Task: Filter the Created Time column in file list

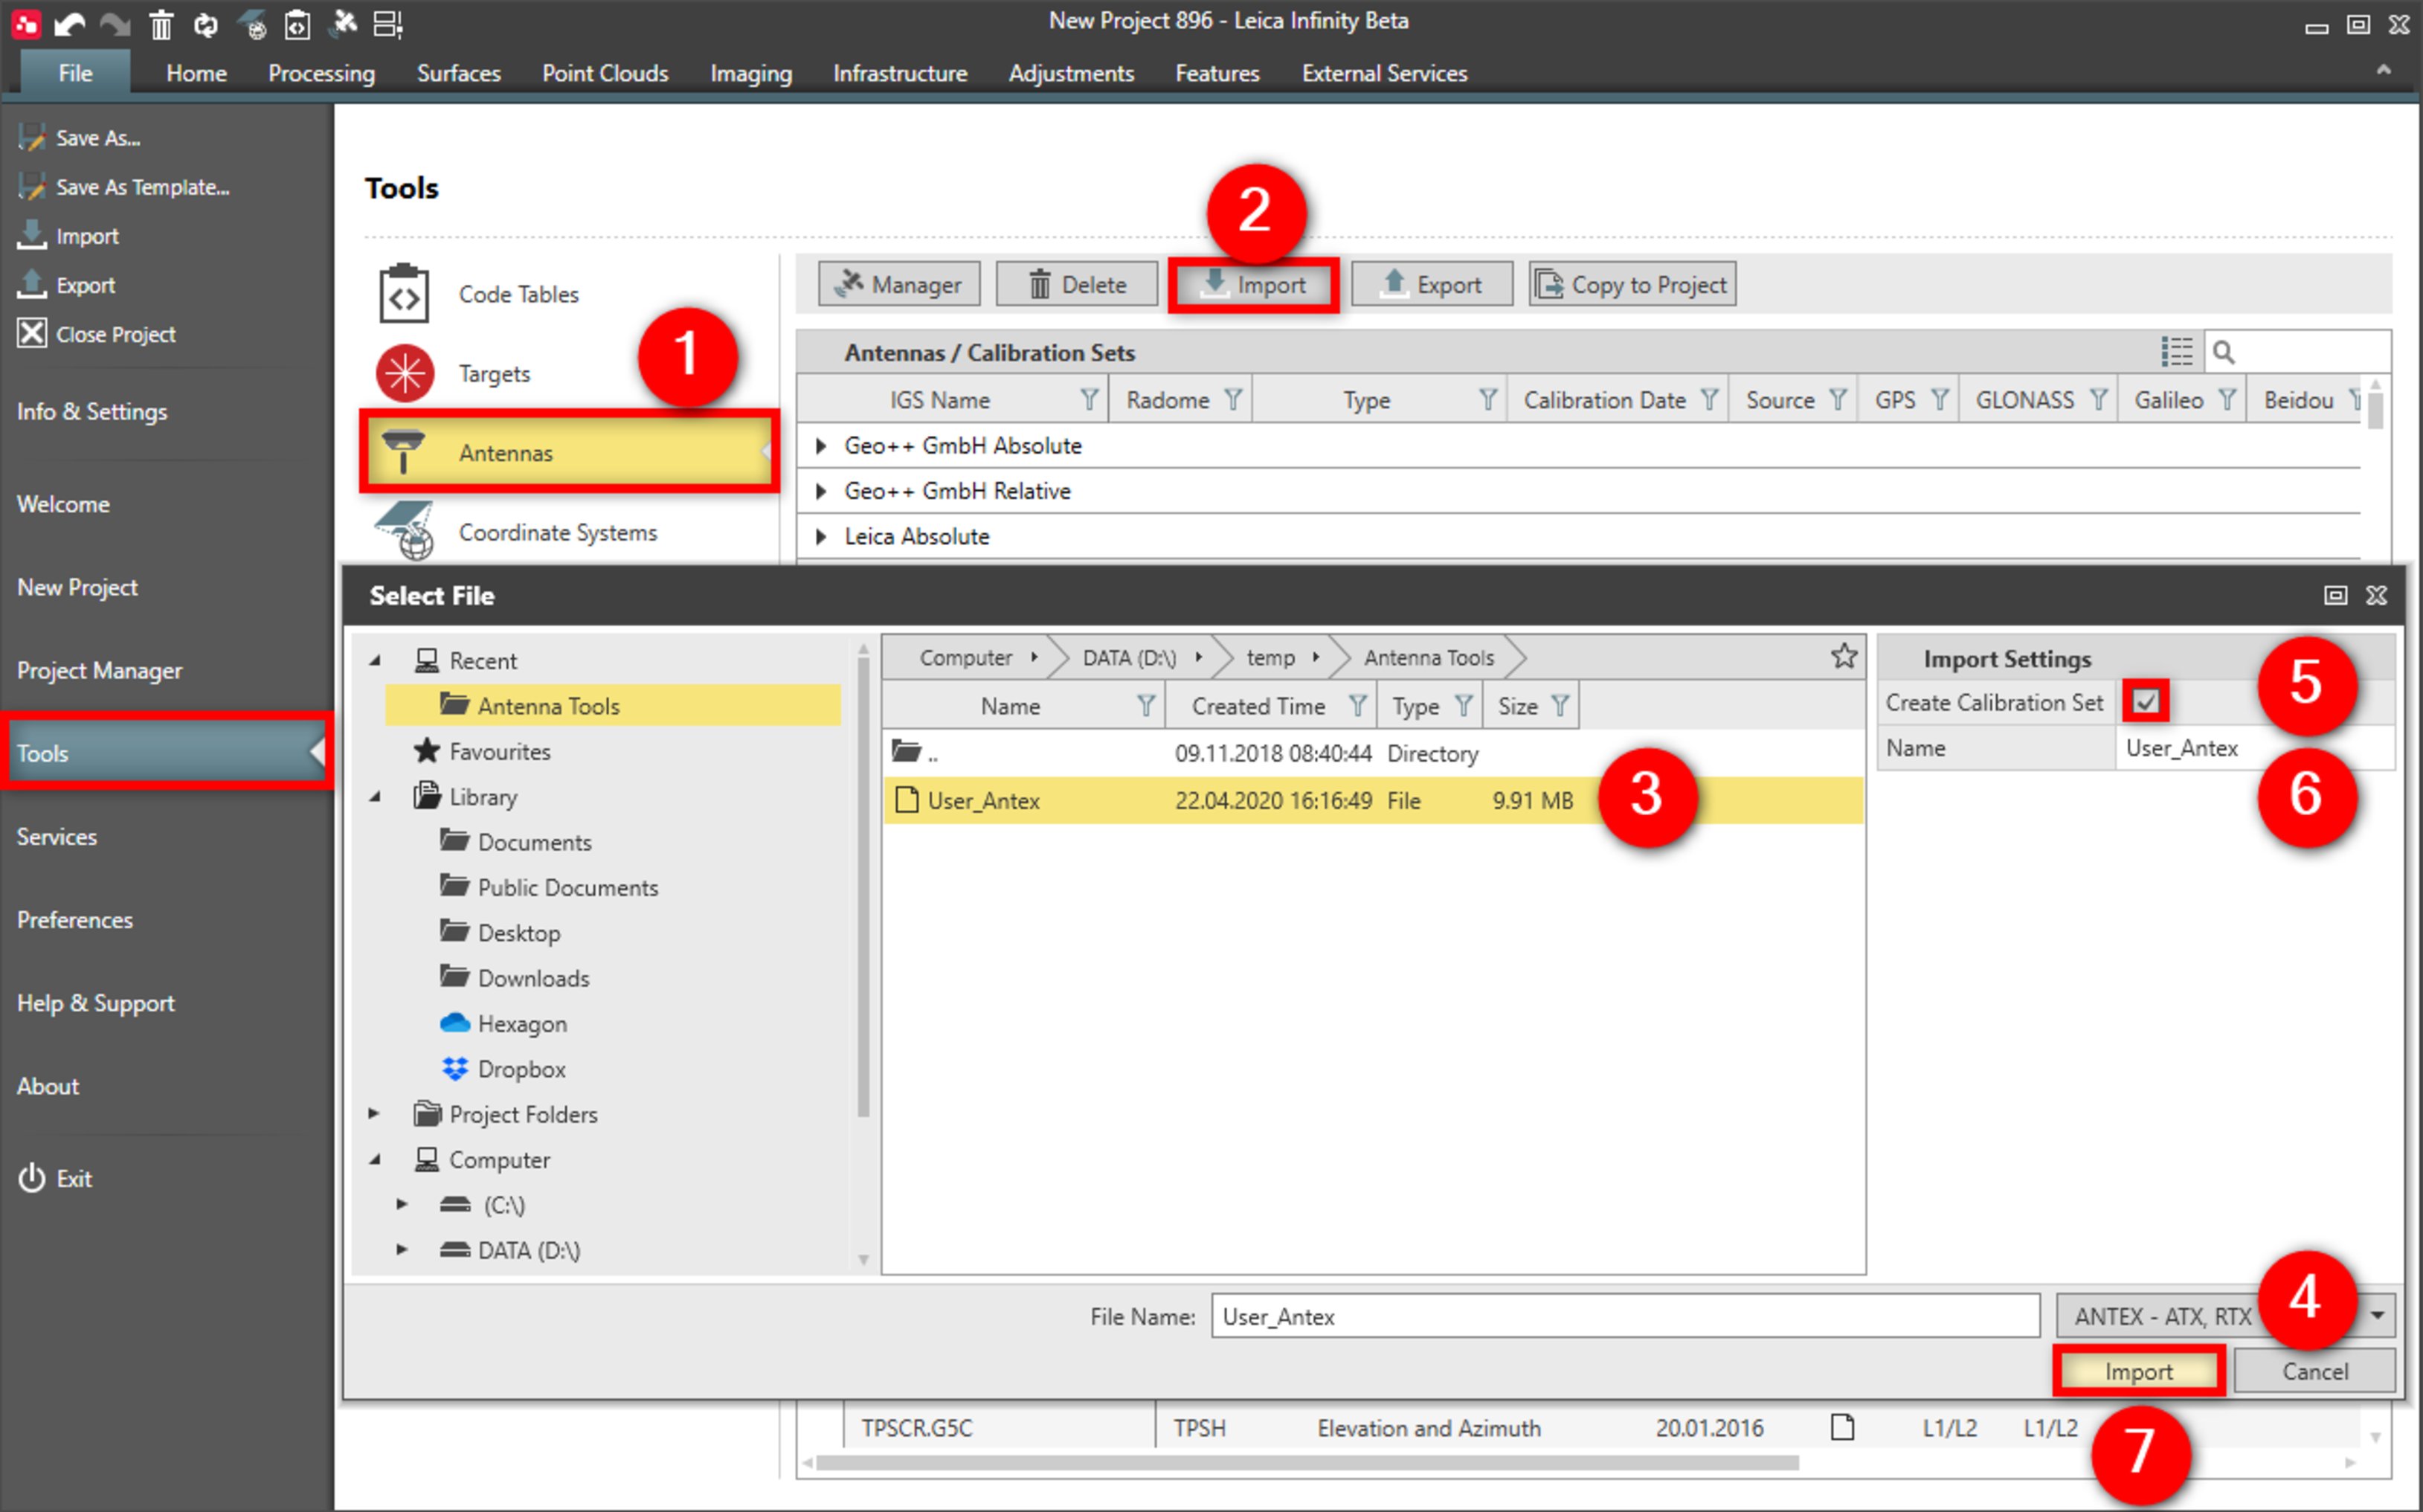Action: click(1357, 706)
